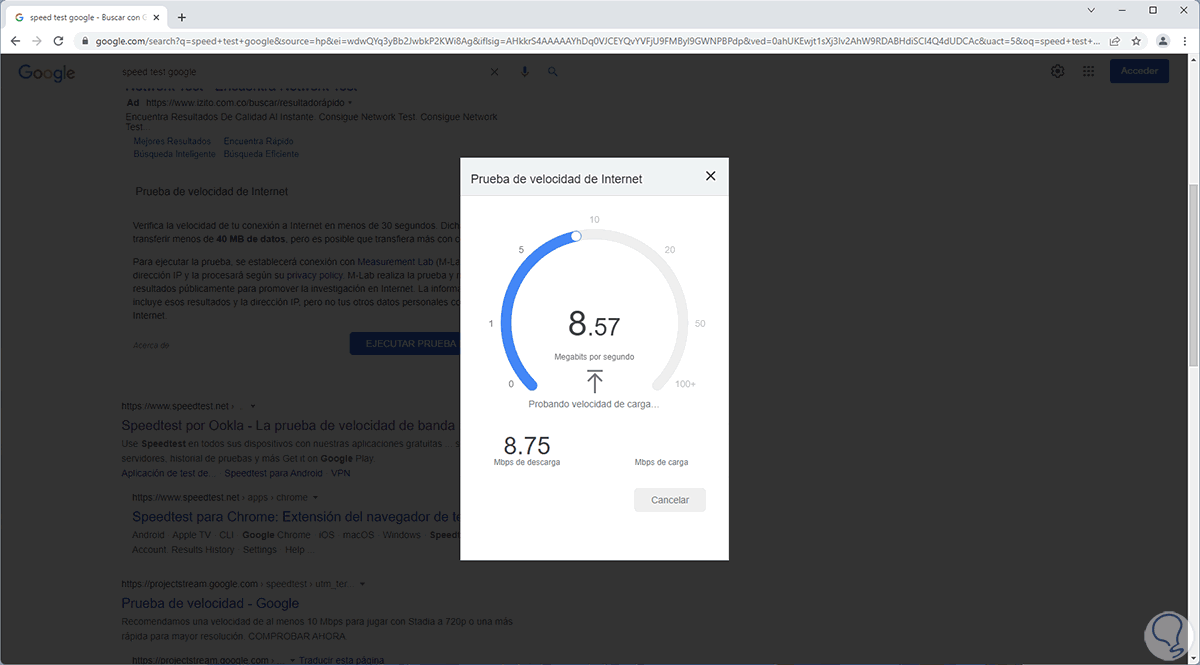1200x665 pixels.
Task: Click the 'Probando velocidad de carga...' status text
Action: pos(594,405)
